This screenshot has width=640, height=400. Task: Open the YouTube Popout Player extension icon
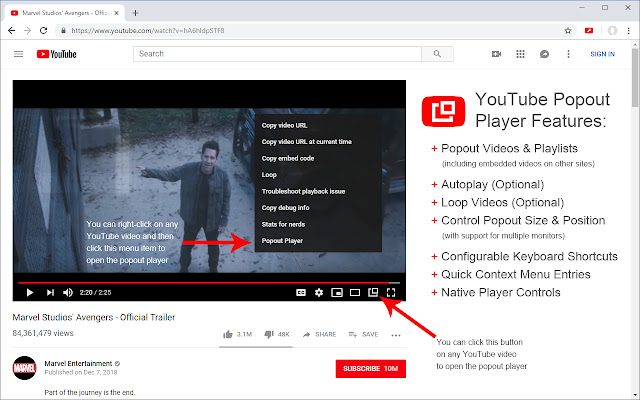[589, 31]
